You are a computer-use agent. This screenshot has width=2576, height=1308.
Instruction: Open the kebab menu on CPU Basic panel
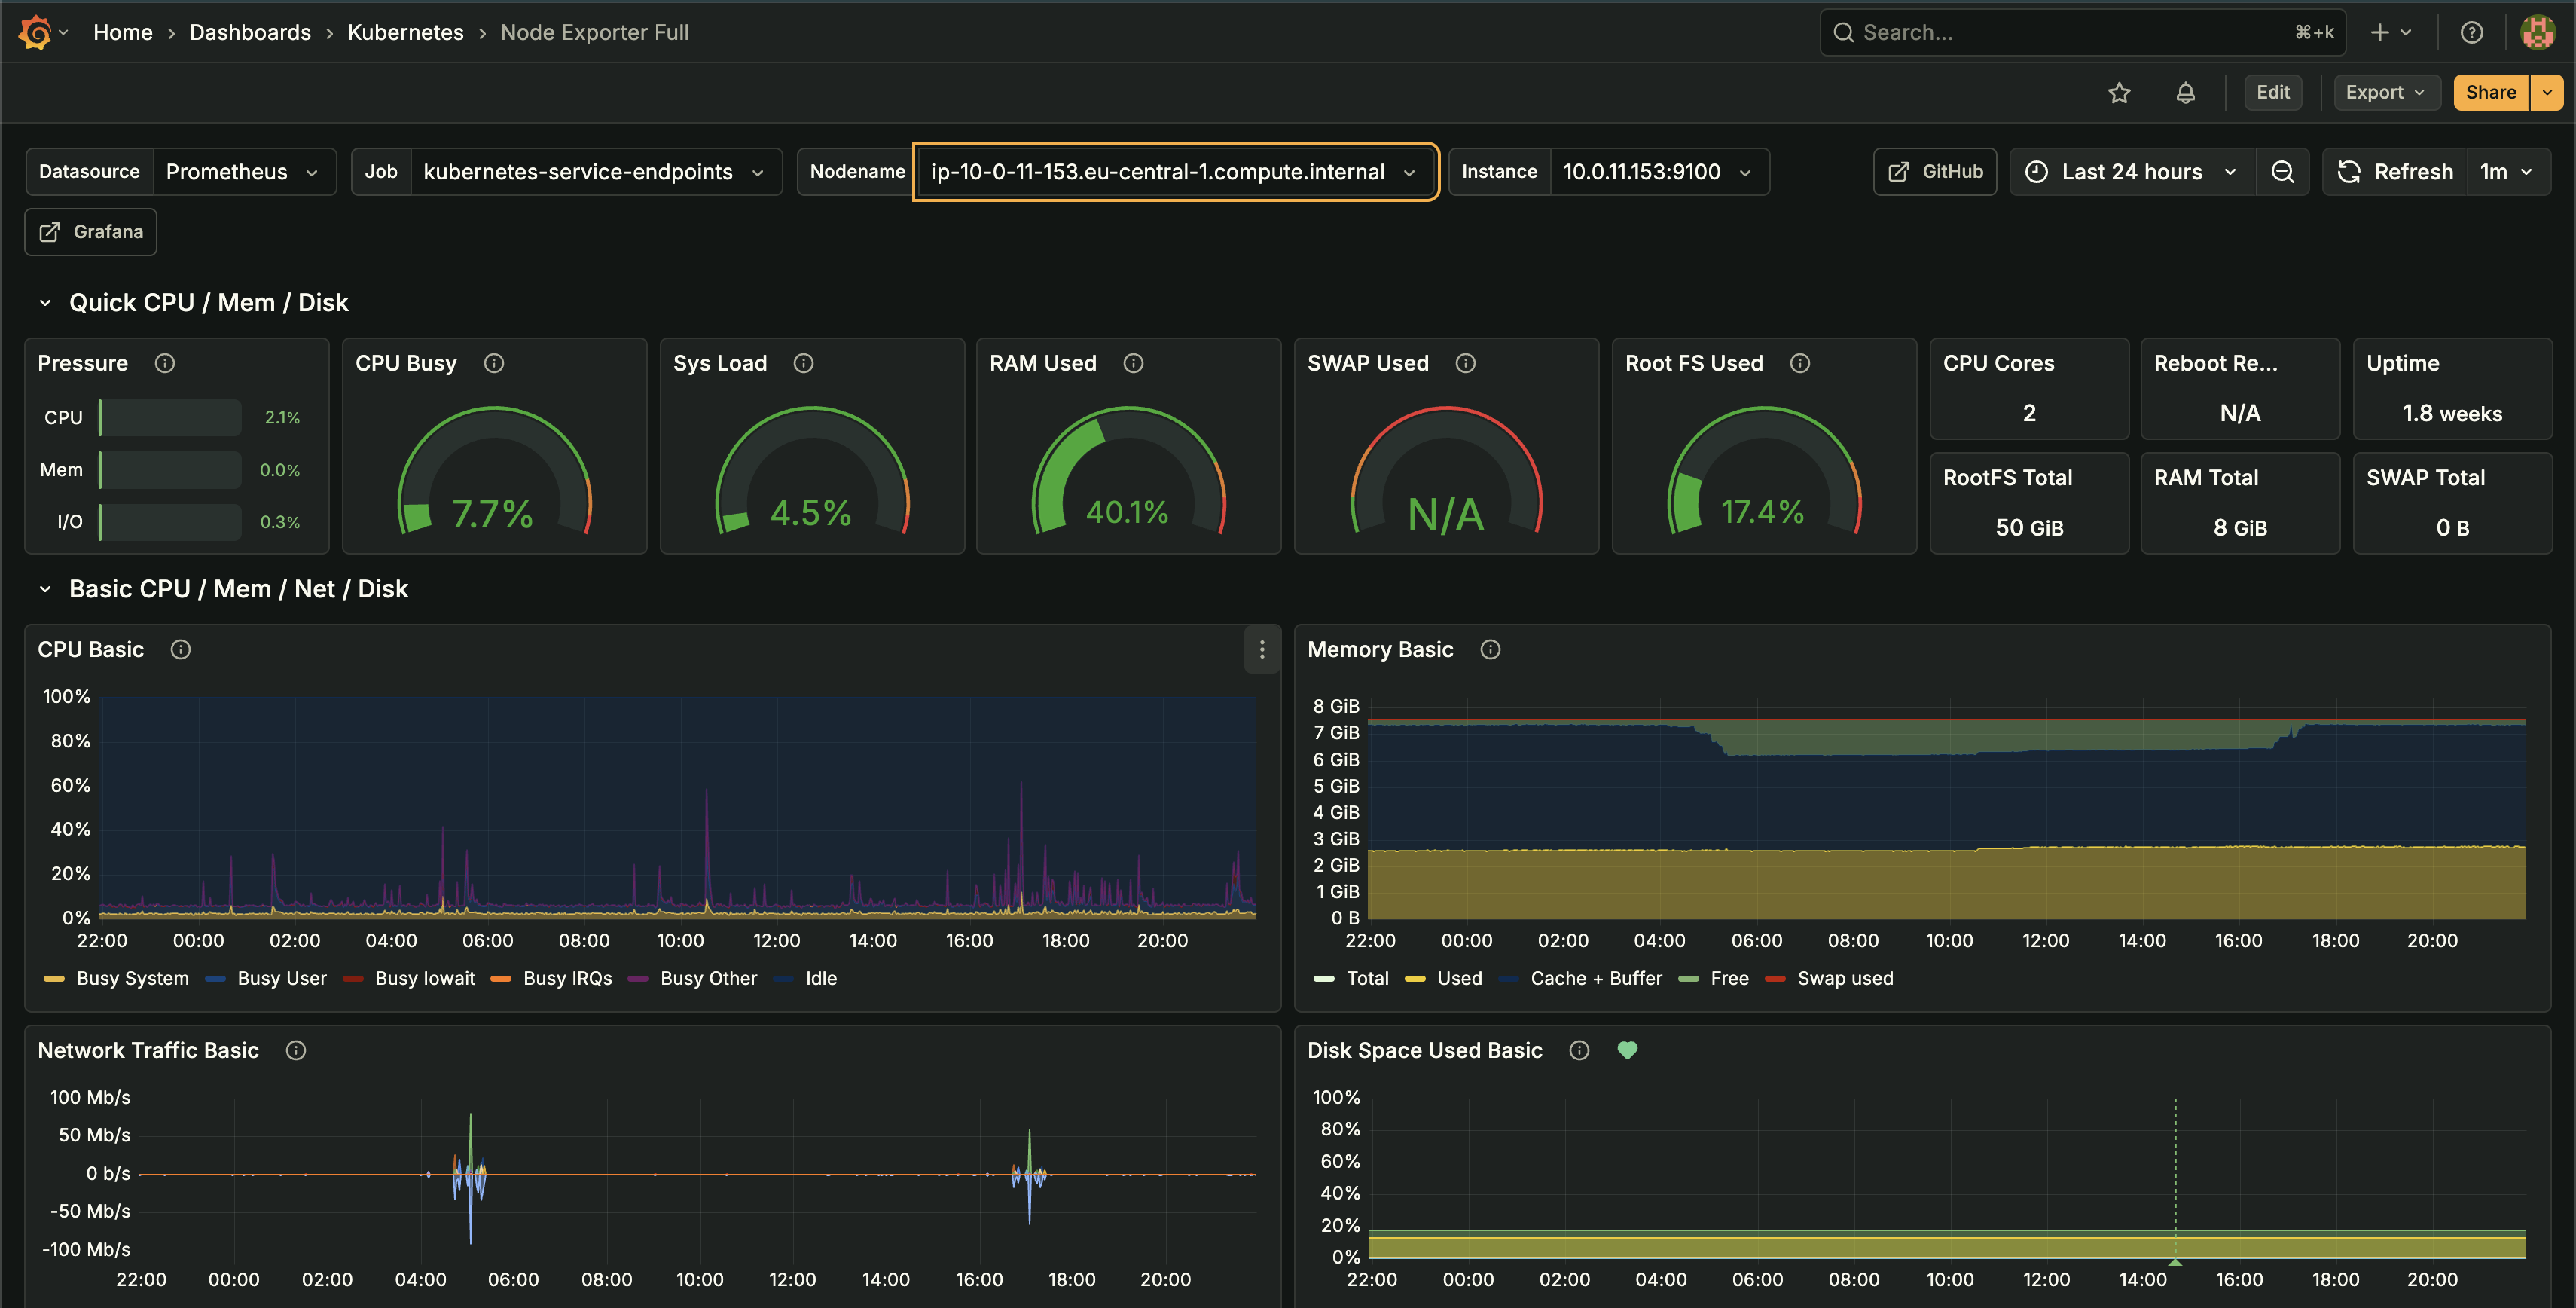(1262, 650)
